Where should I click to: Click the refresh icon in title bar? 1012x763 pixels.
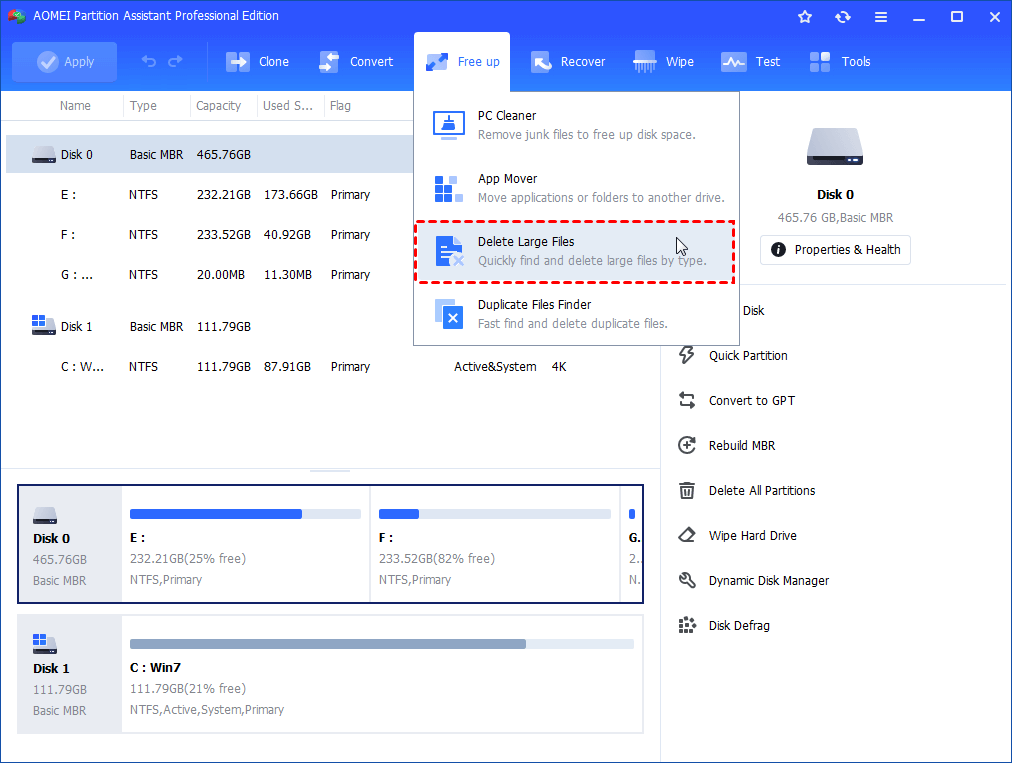click(x=843, y=17)
